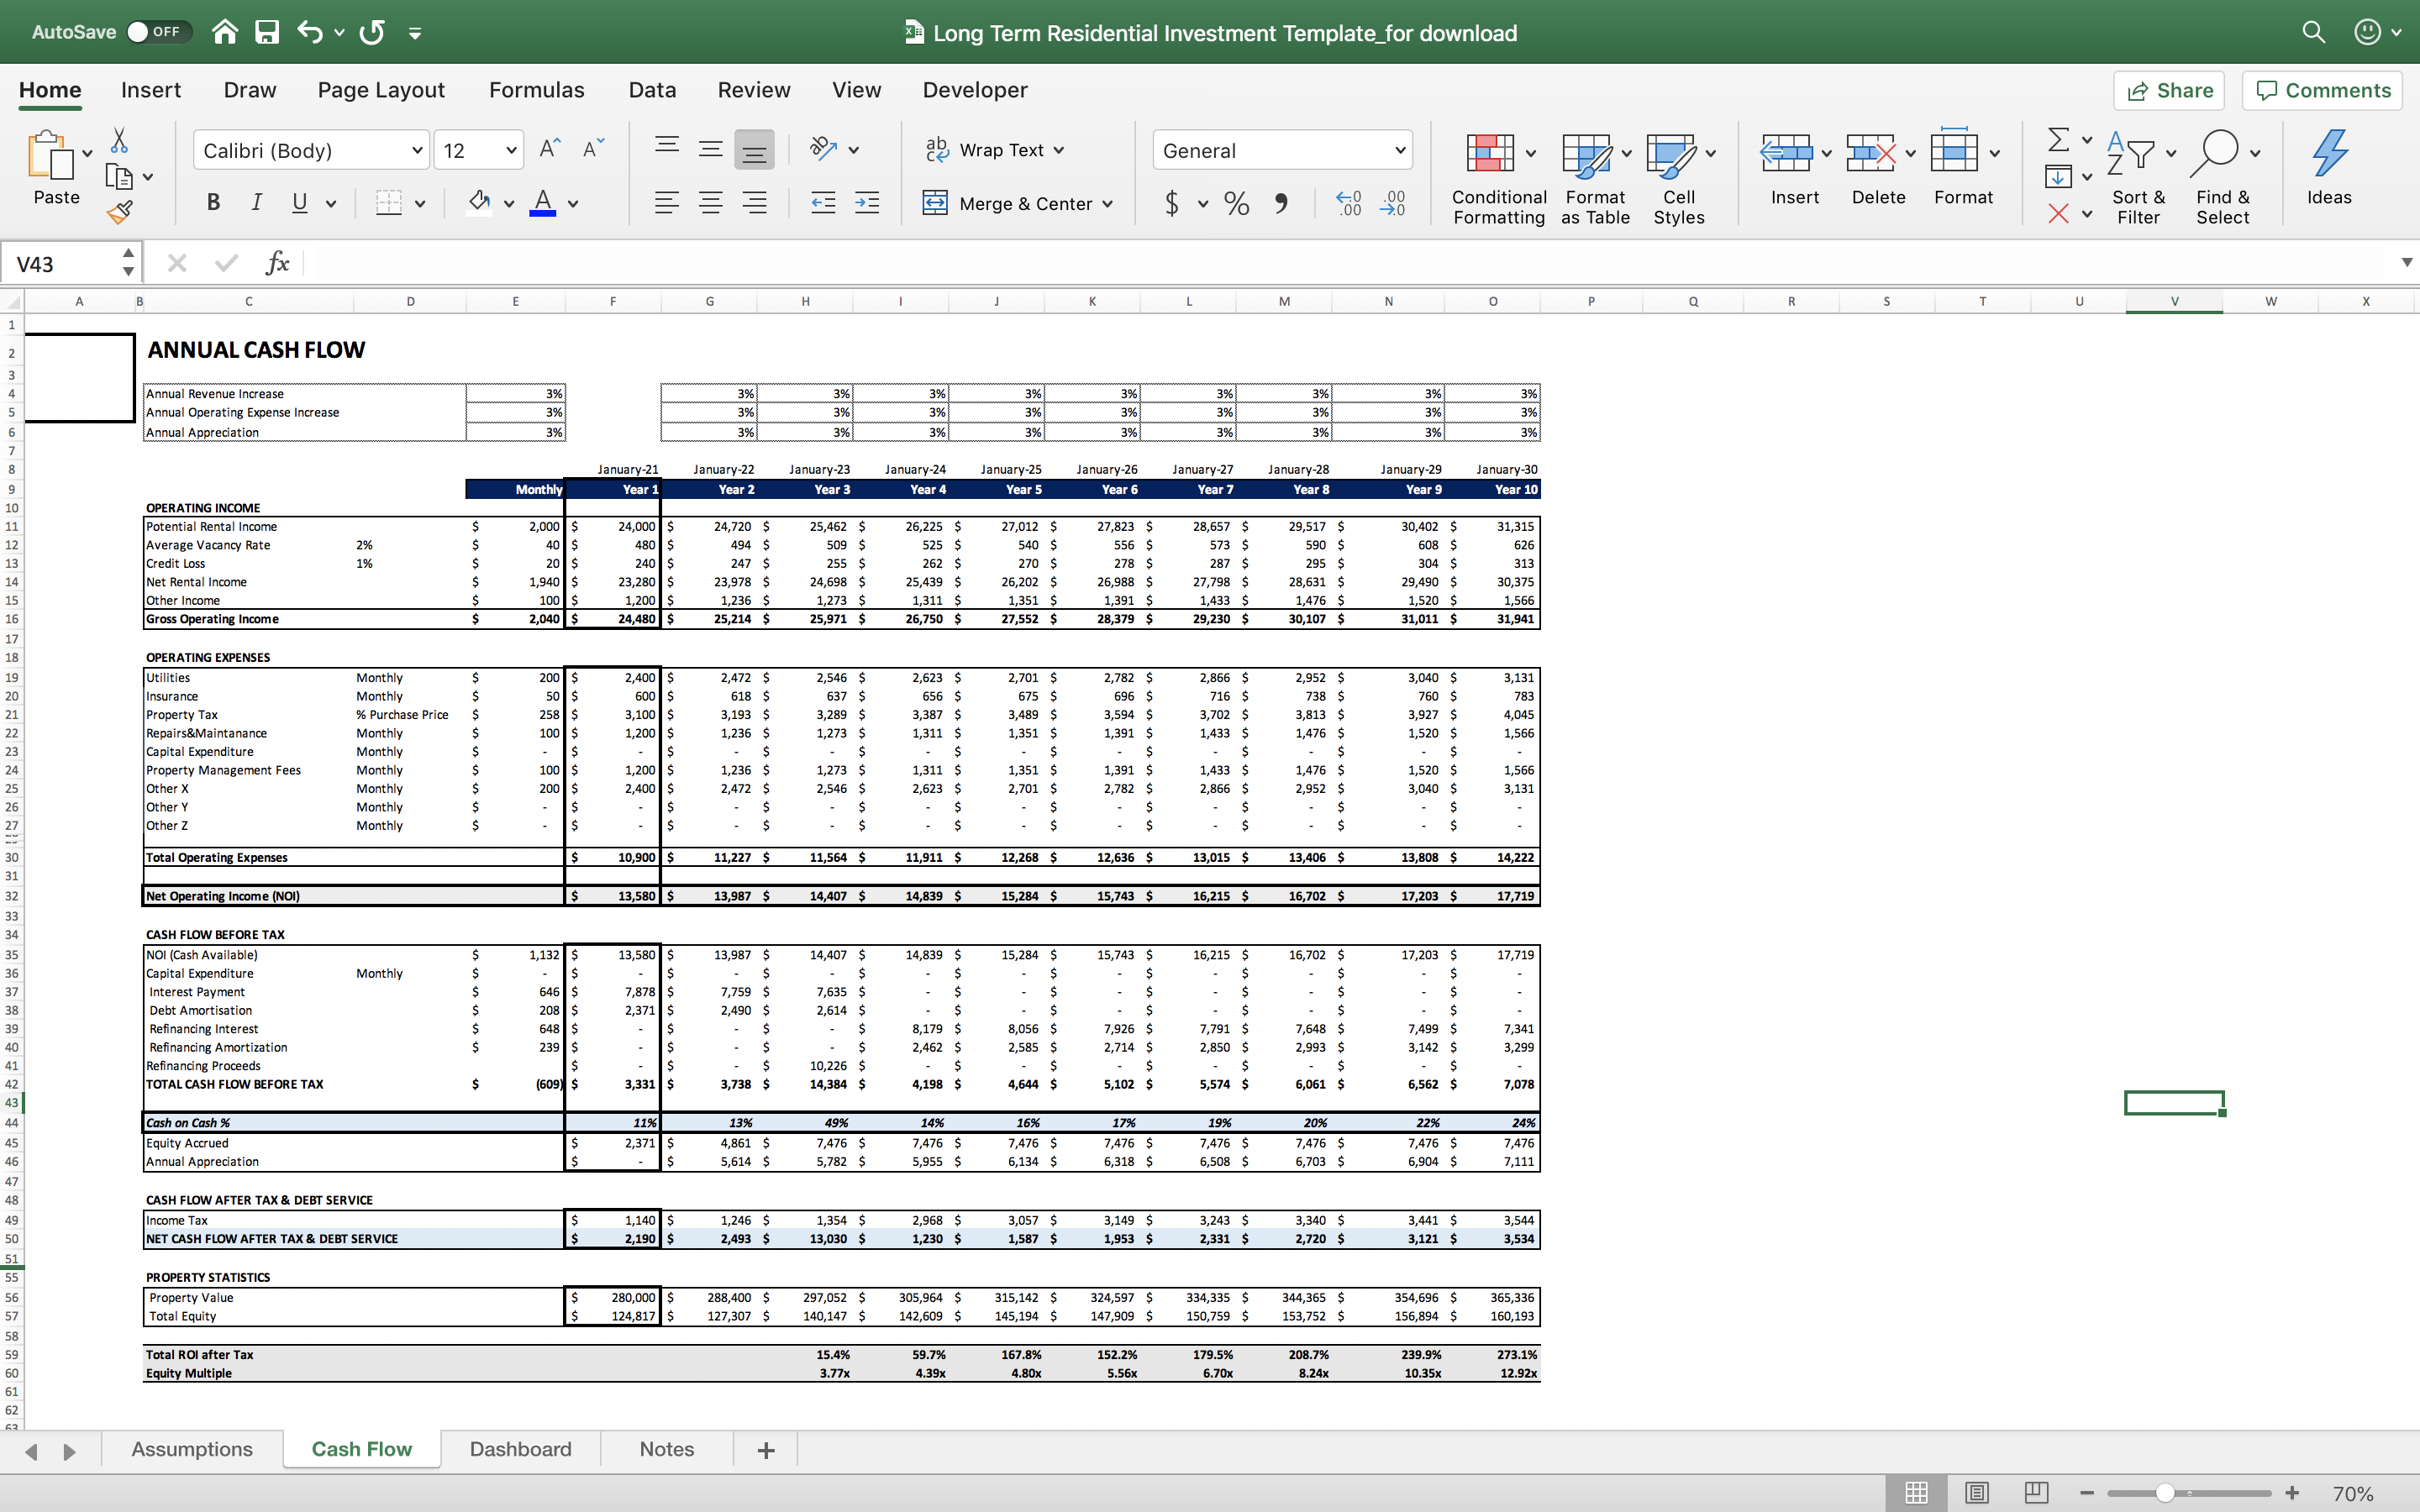The image size is (2420, 1512).
Task: Select column V header
Action: (x=2174, y=301)
